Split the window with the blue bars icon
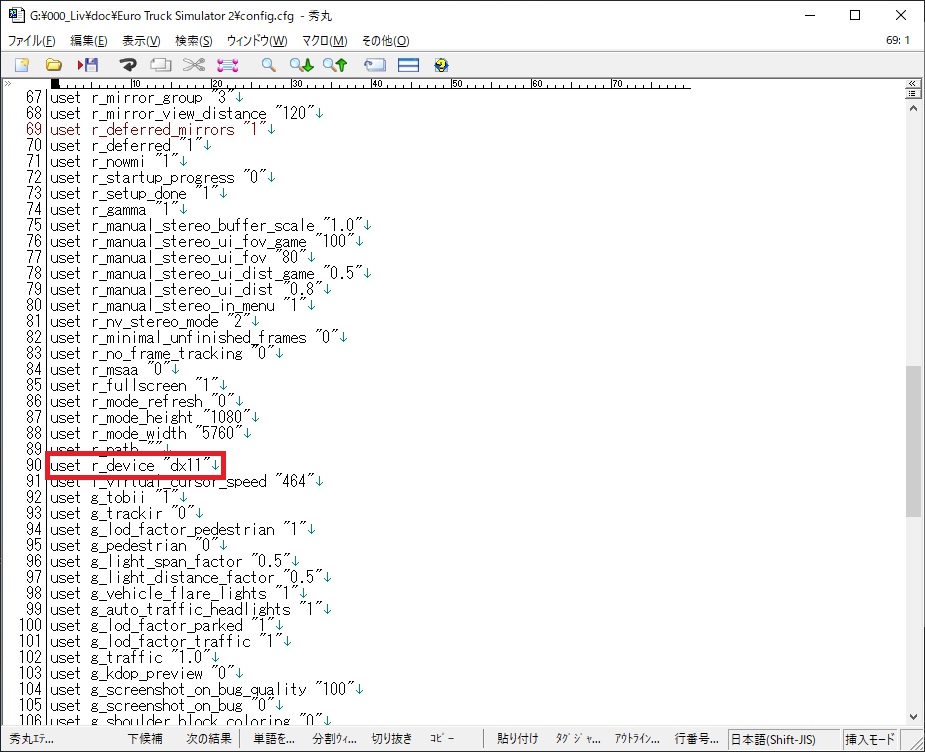This screenshot has height=752, width=925. click(408, 65)
